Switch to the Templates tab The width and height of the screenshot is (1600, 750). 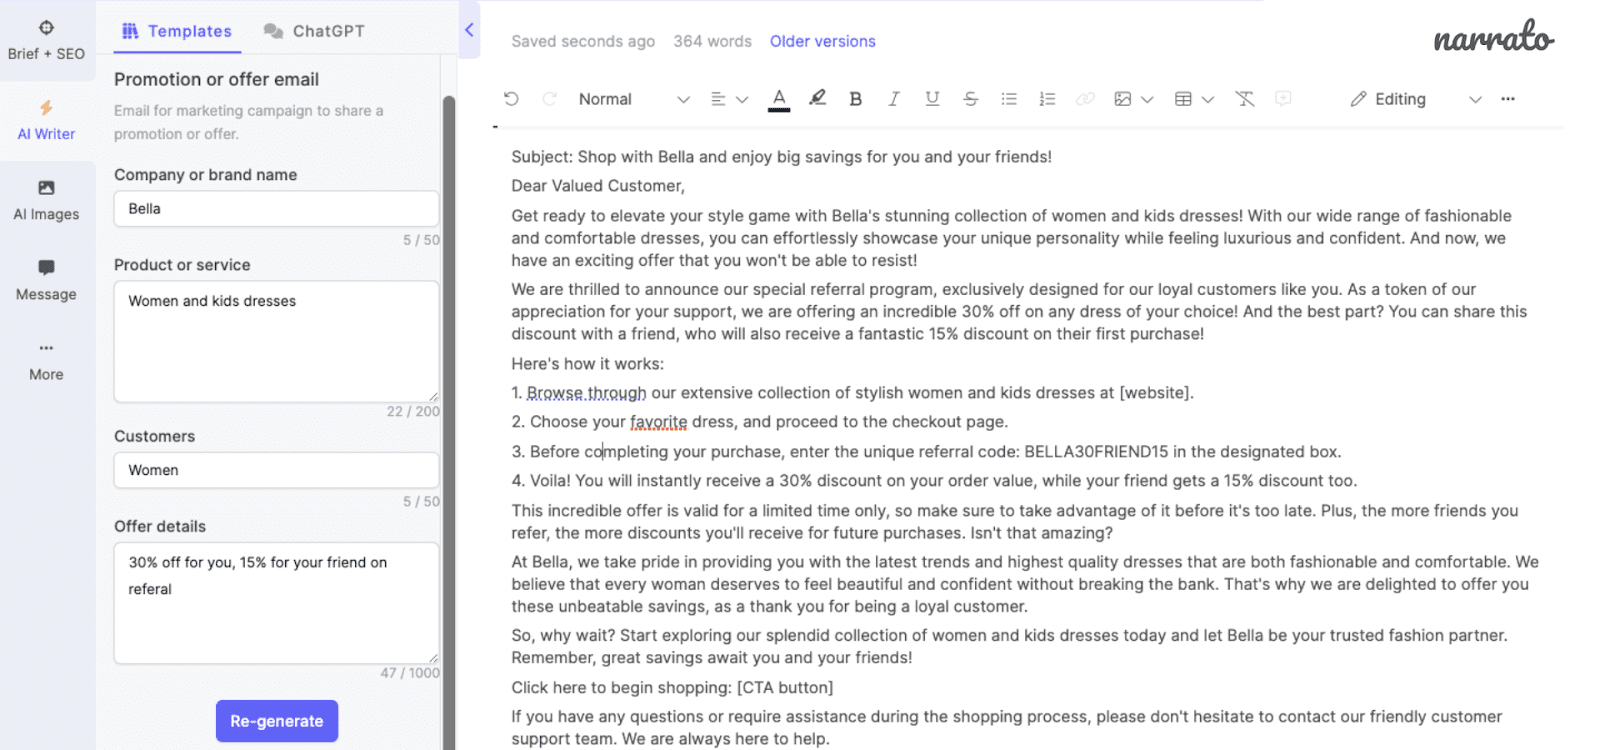click(177, 31)
